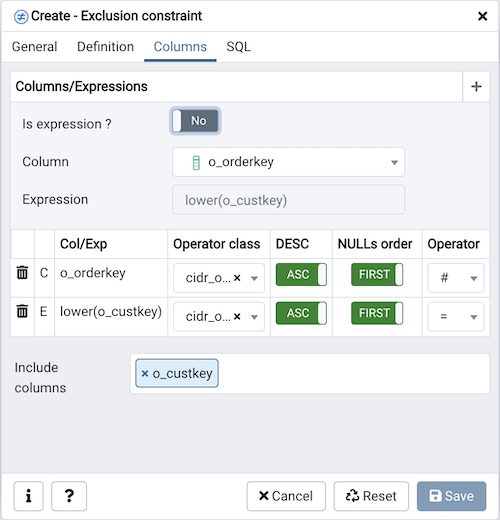Click the Columns/Expressions section title
Image resolution: width=500 pixels, height=520 pixels.
point(82,86)
